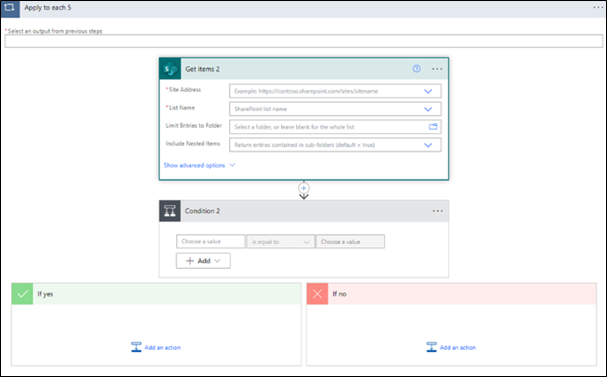Expand the Include Nested Items dropdown
This screenshot has height=377, width=607.
[x=428, y=145]
